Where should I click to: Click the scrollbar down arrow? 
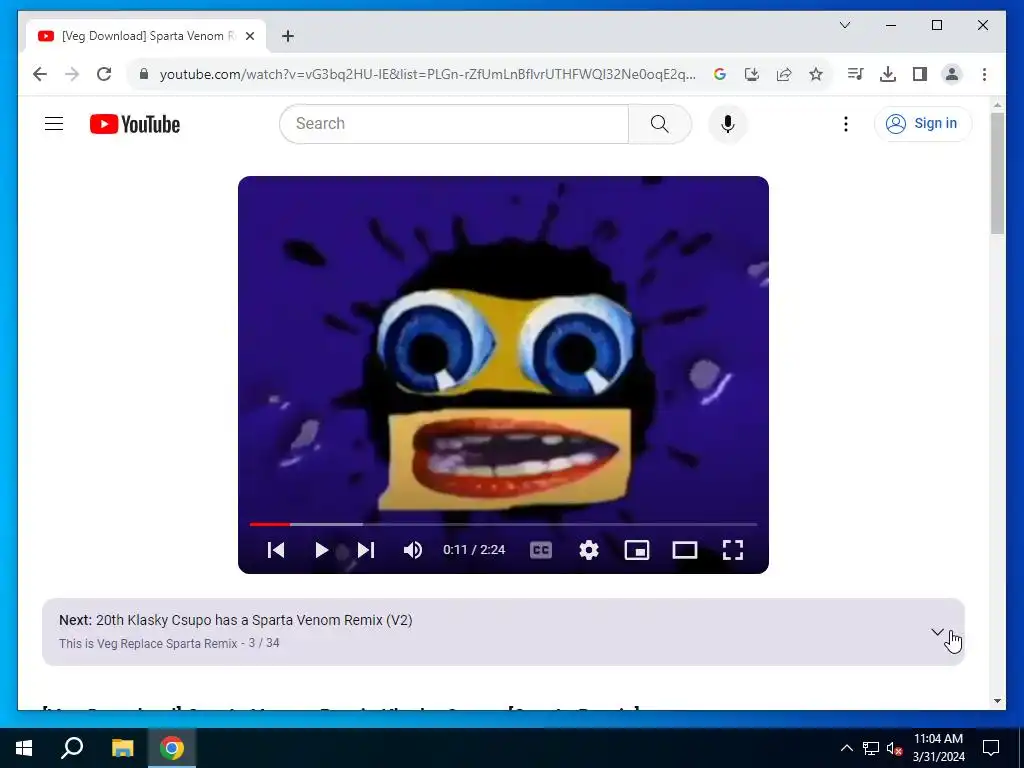point(997,701)
